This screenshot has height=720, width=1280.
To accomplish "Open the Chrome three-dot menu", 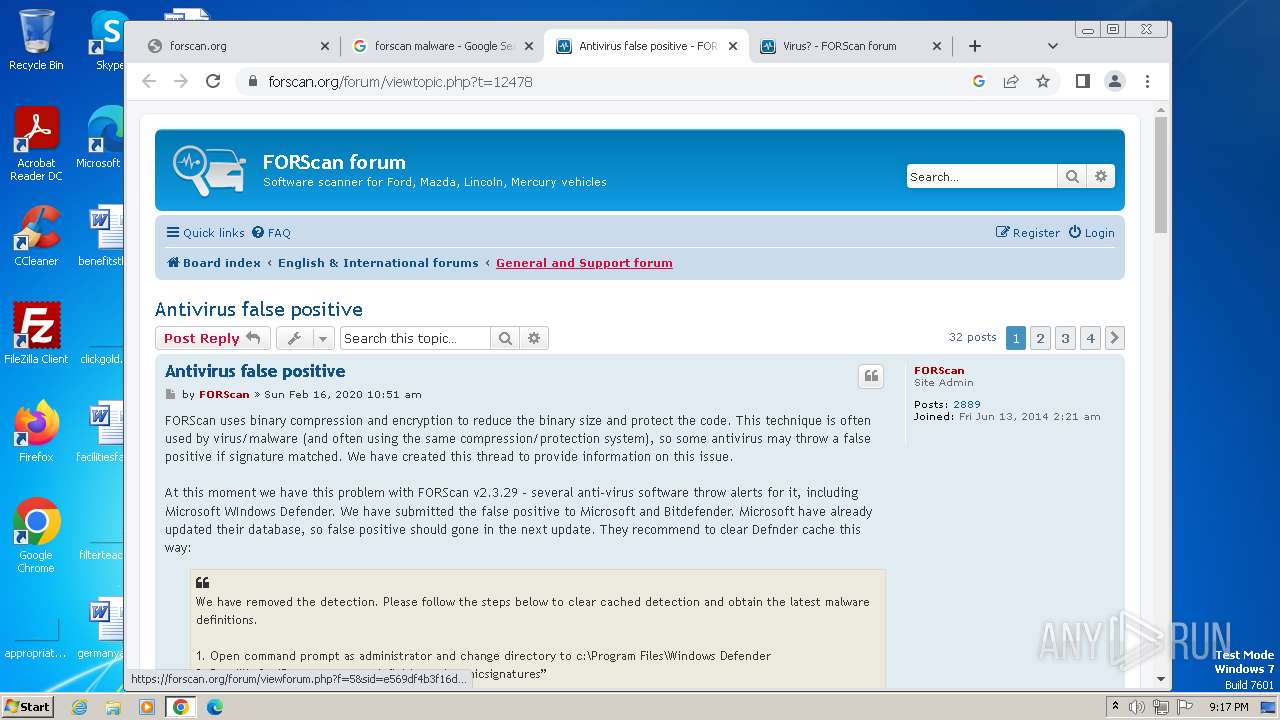I will (1147, 81).
